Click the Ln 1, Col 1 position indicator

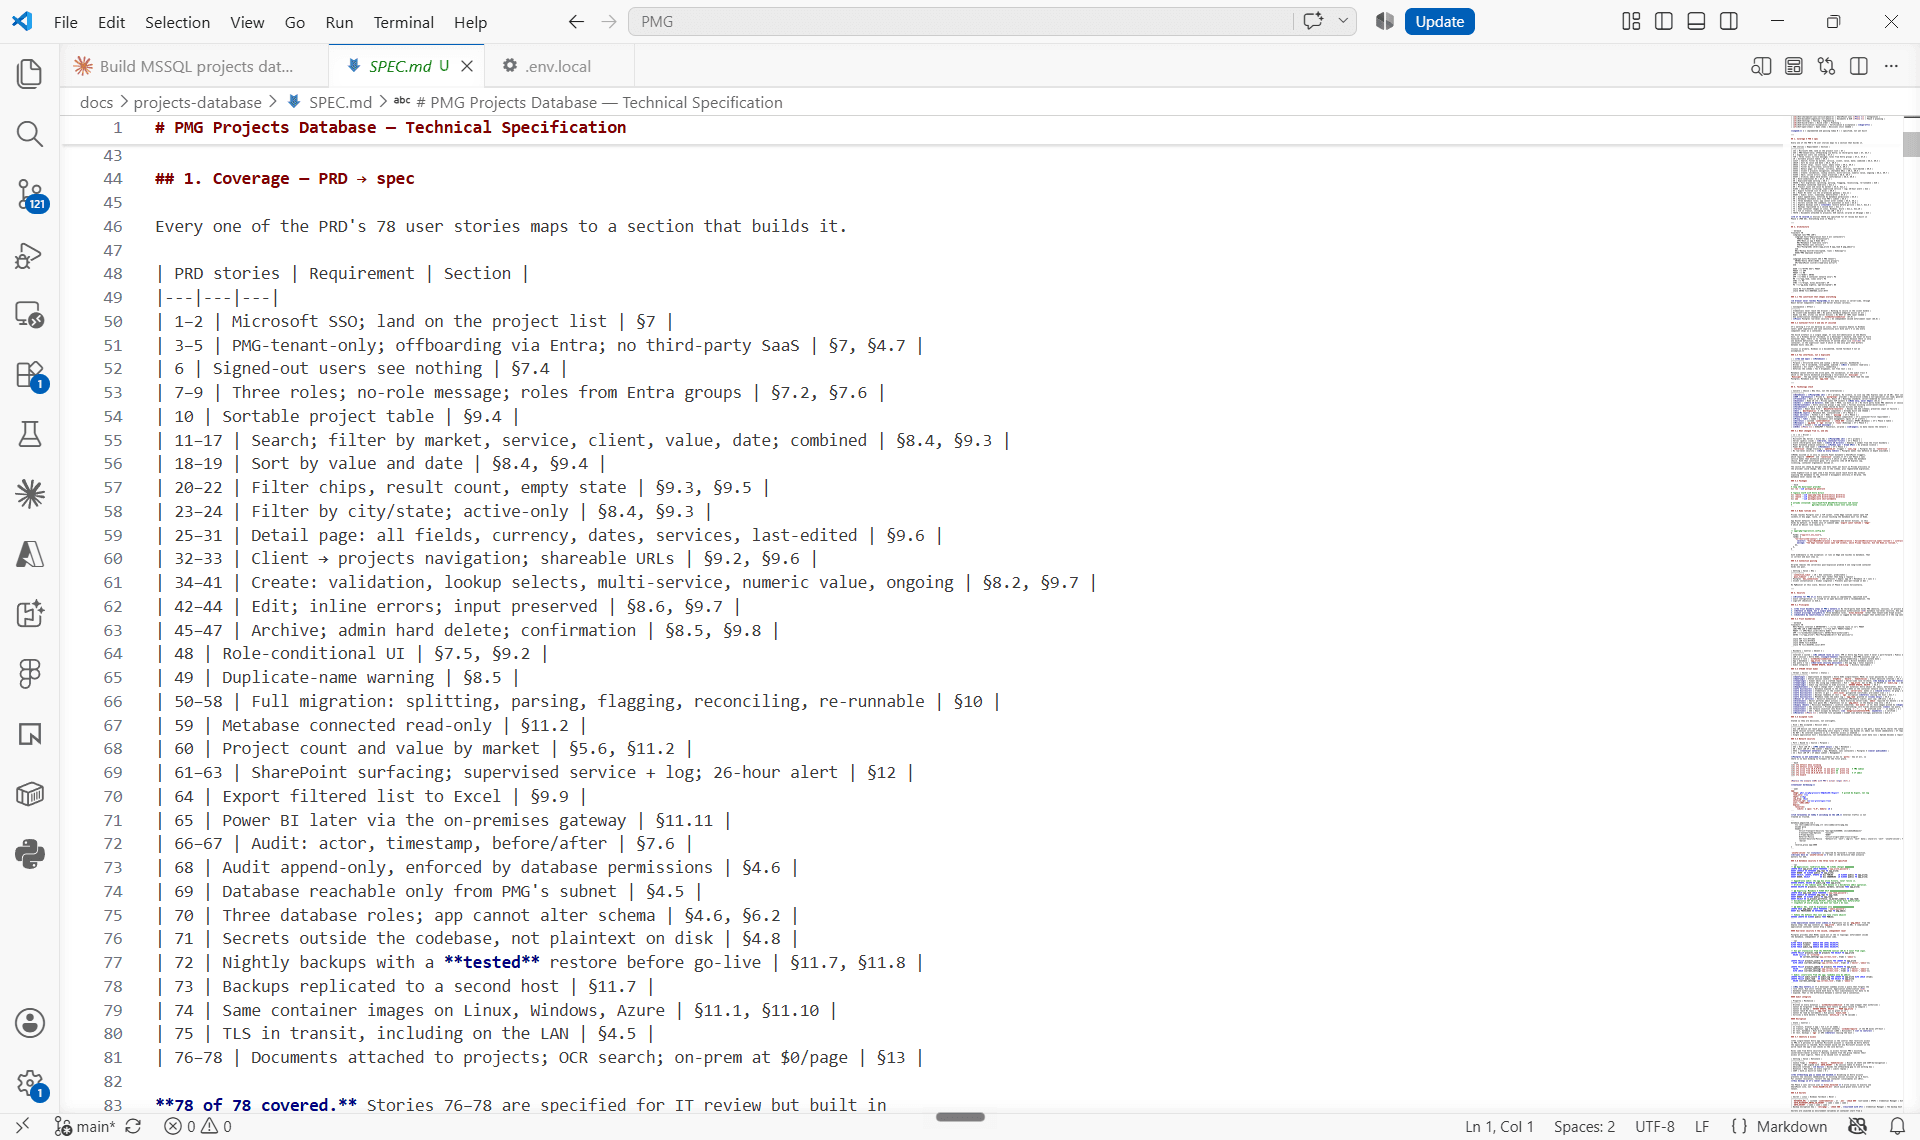coord(1499,1126)
